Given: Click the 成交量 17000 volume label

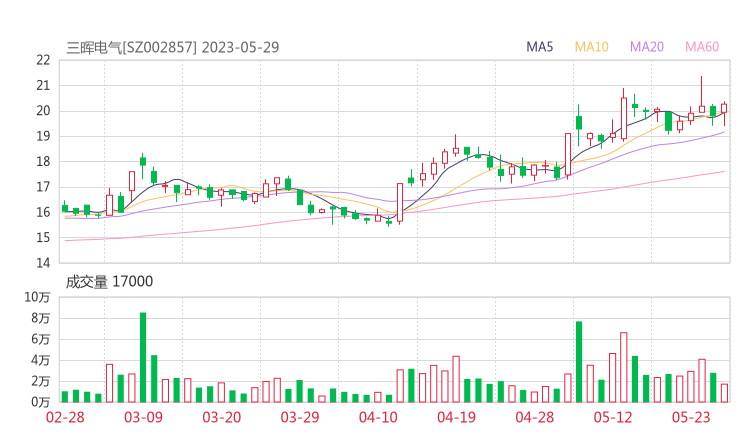Looking at the screenshot, I should tap(109, 282).
